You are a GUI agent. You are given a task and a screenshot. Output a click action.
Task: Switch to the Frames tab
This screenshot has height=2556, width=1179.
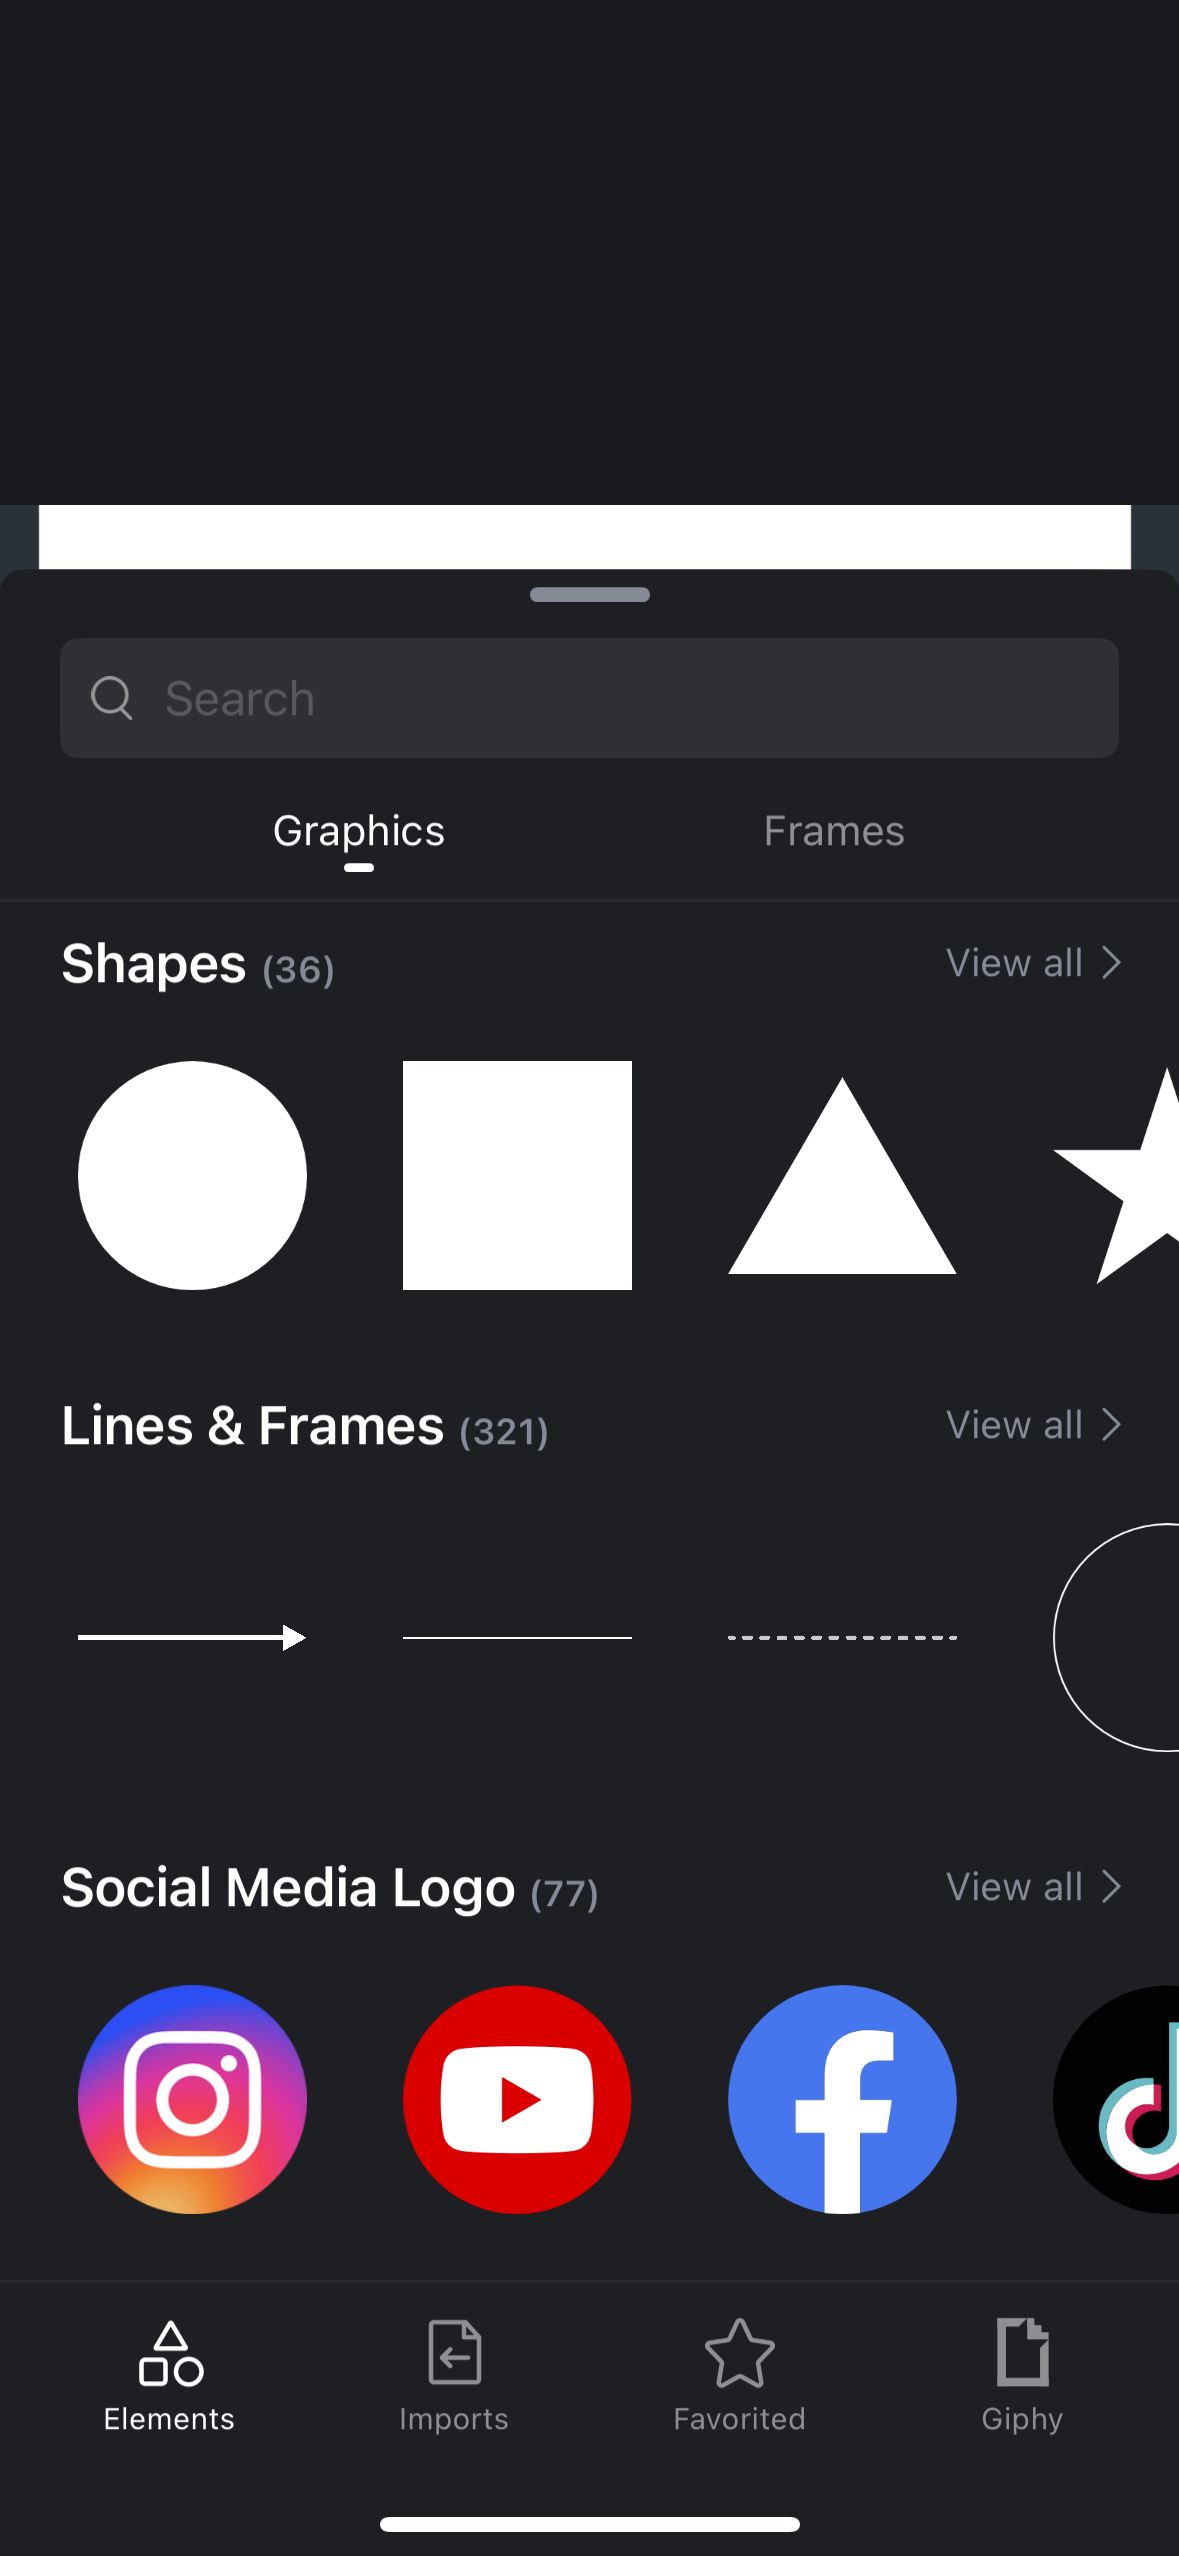(x=834, y=831)
